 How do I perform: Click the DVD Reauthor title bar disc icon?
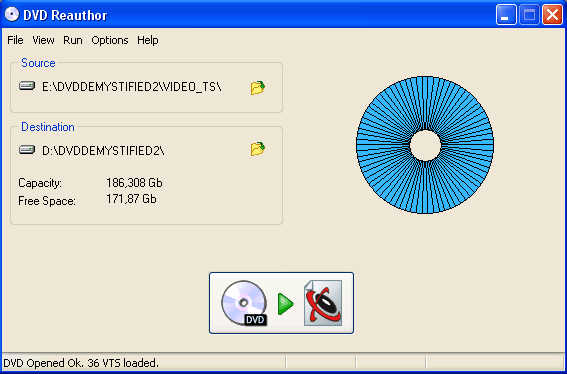[12, 15]
